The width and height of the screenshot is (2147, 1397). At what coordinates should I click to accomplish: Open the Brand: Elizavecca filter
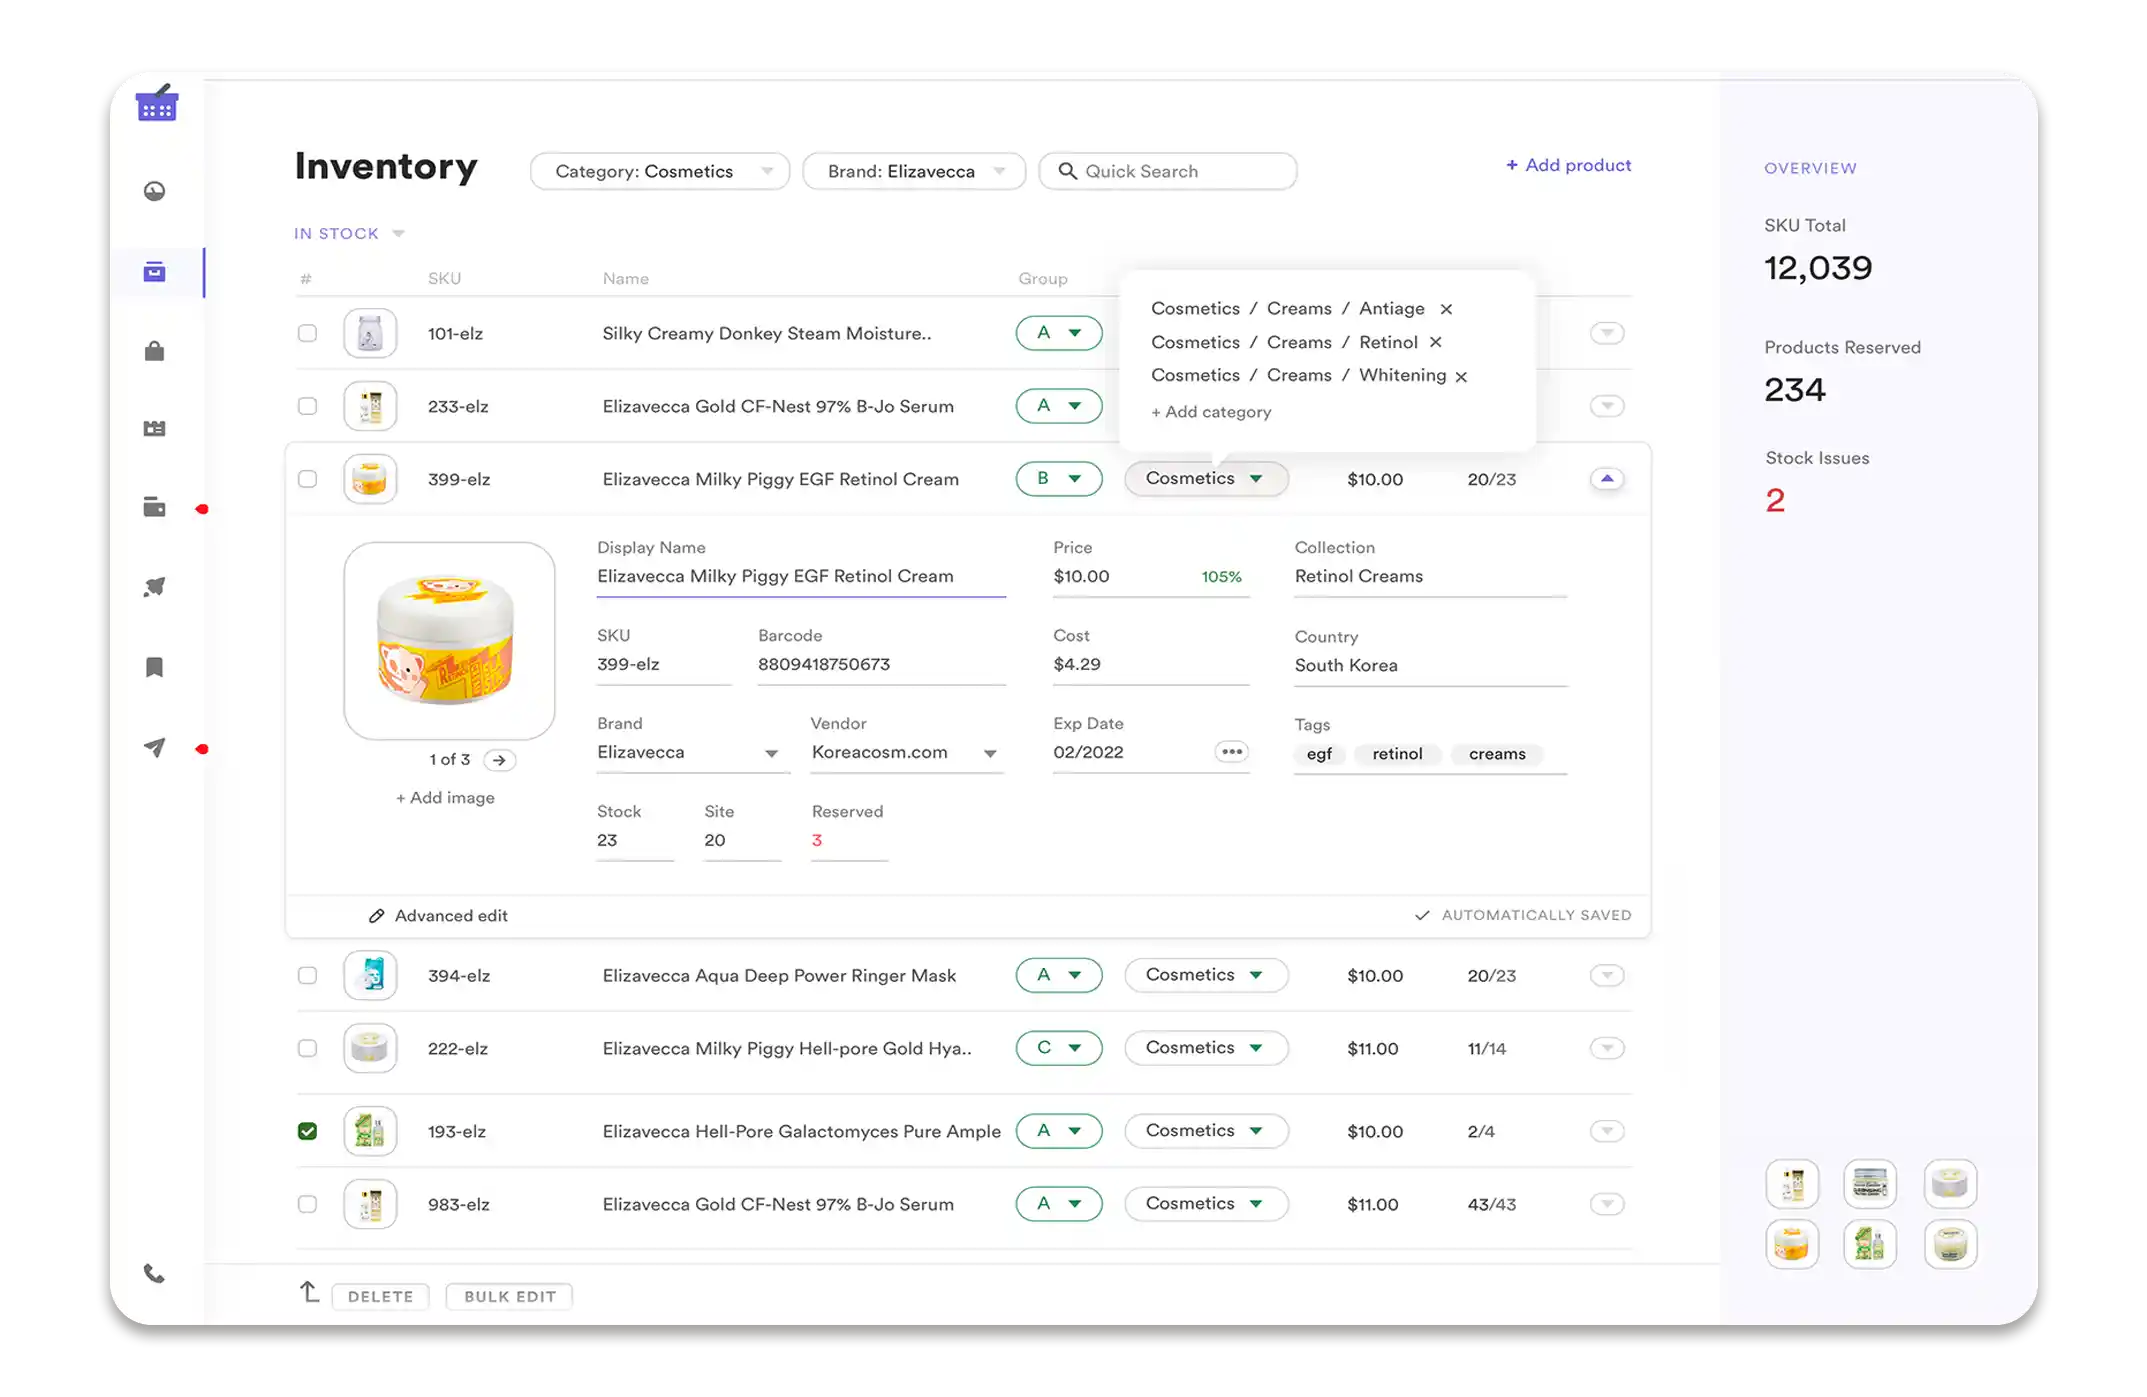tap(913, 171)
